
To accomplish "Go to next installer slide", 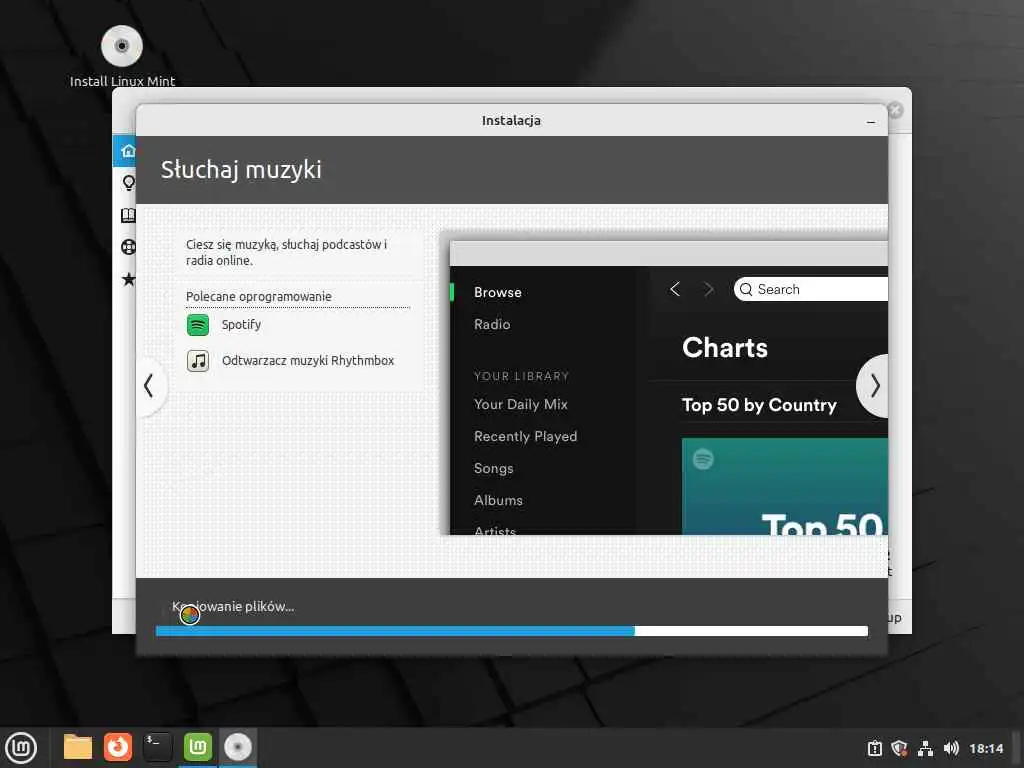I will pos(873,386).
